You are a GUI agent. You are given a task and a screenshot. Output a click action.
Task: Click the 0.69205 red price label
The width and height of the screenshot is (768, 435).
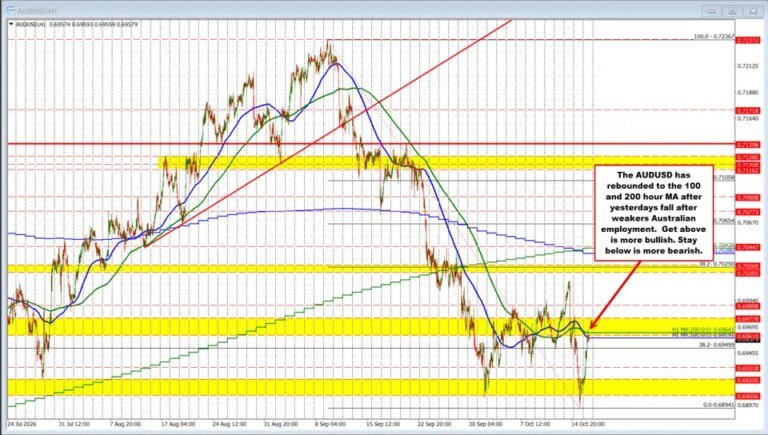(x=748, y=380)
